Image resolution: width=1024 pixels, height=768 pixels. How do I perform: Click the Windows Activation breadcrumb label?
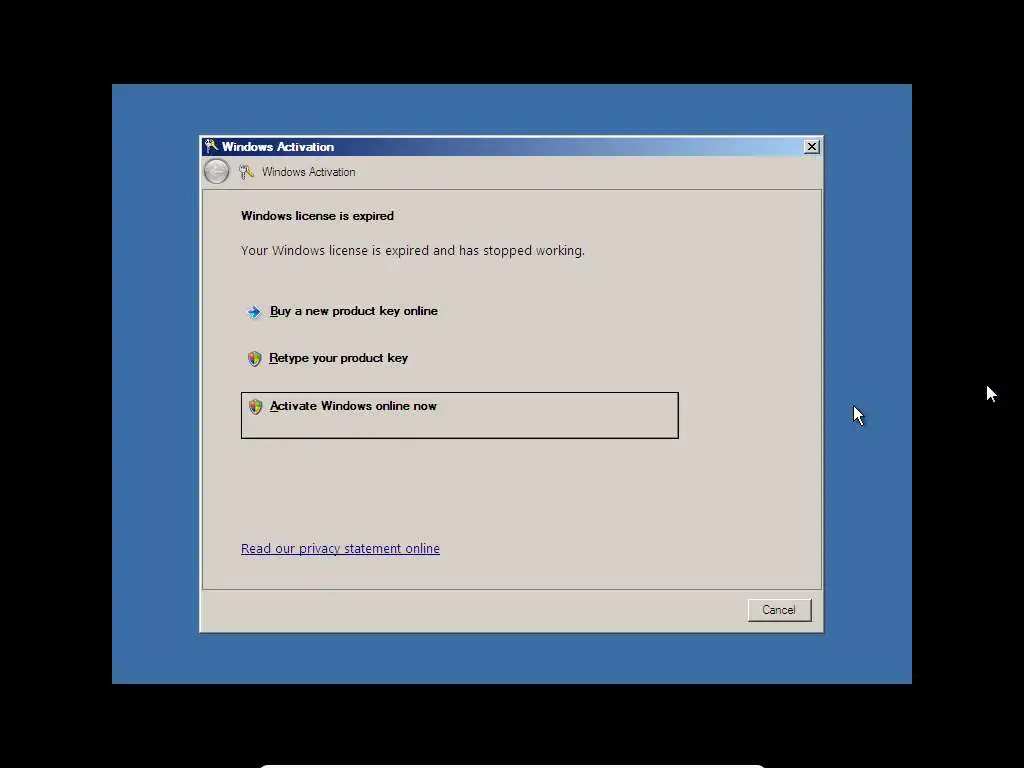[308, 172]
